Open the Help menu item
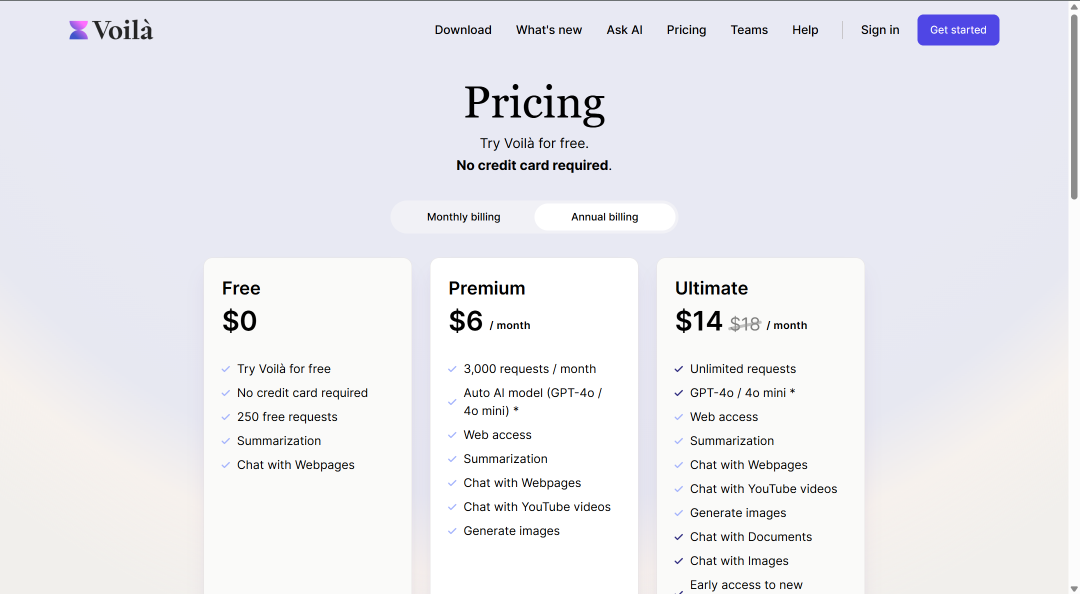Viewport: 1080px width, 594px height. click(x=804, y=30)
